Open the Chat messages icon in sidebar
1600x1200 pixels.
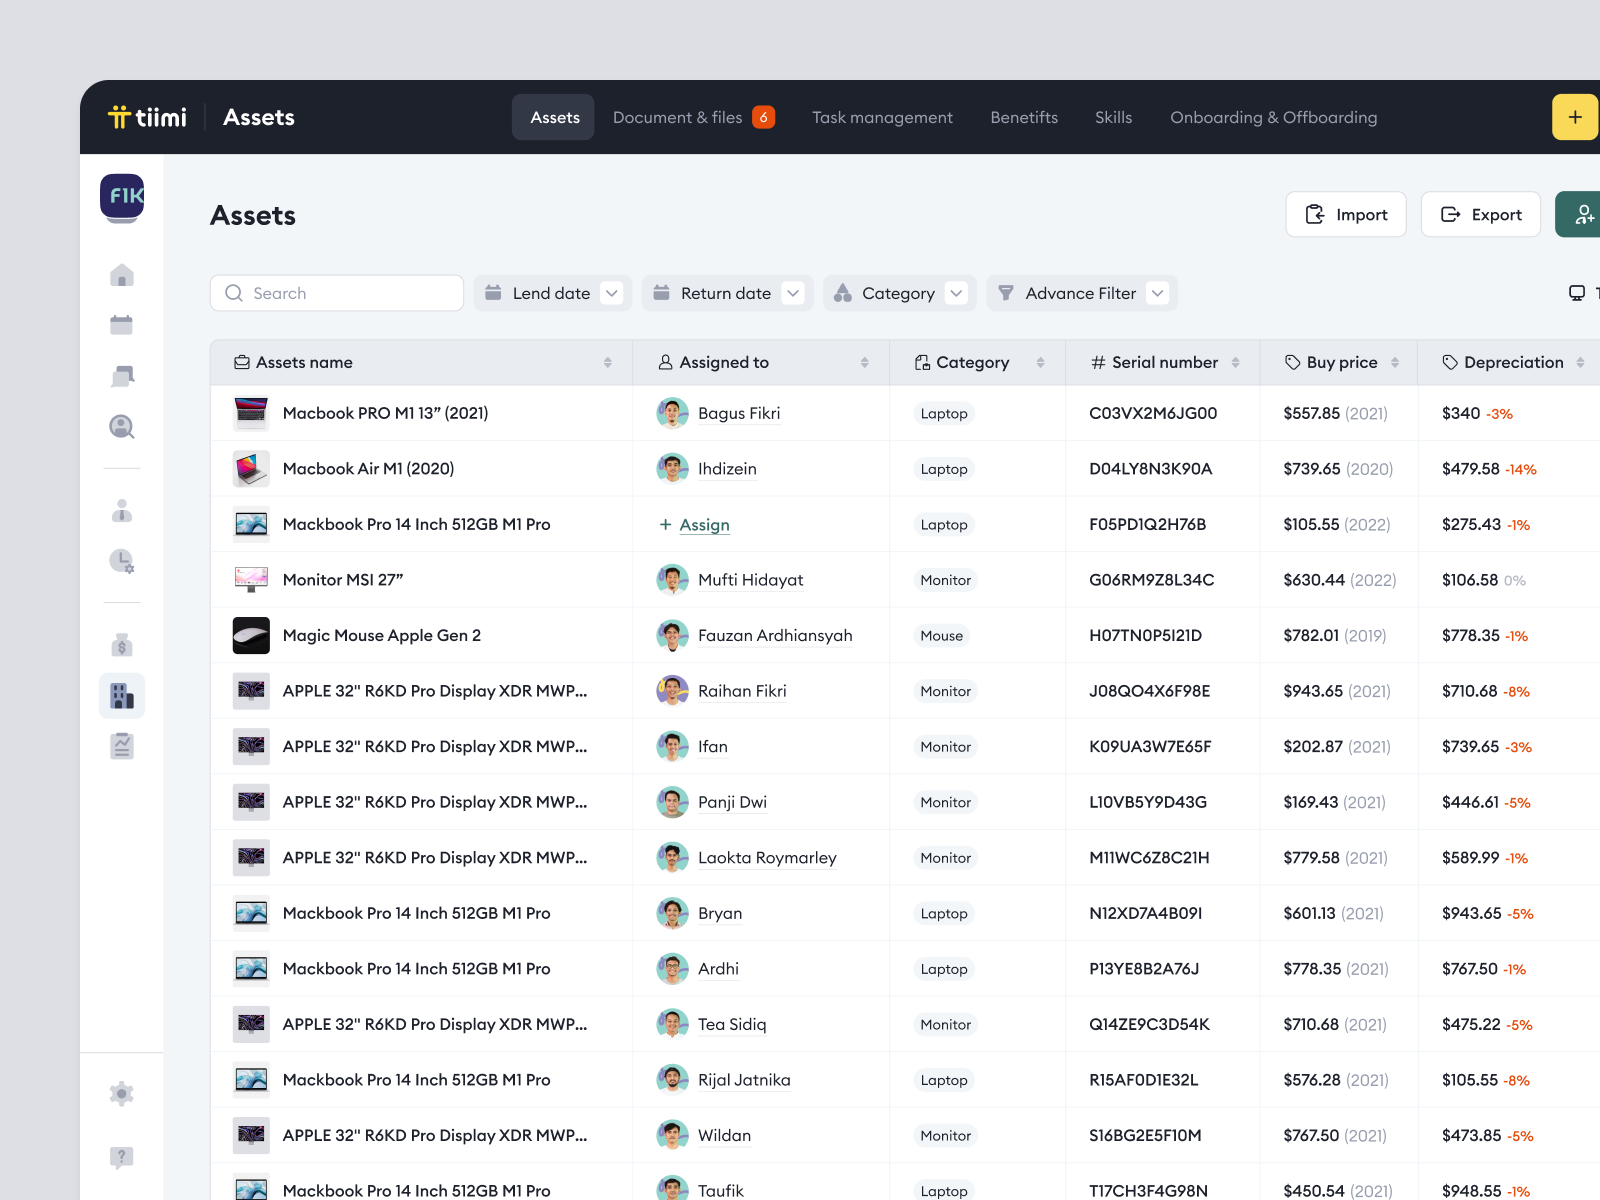tap(121, 375)
